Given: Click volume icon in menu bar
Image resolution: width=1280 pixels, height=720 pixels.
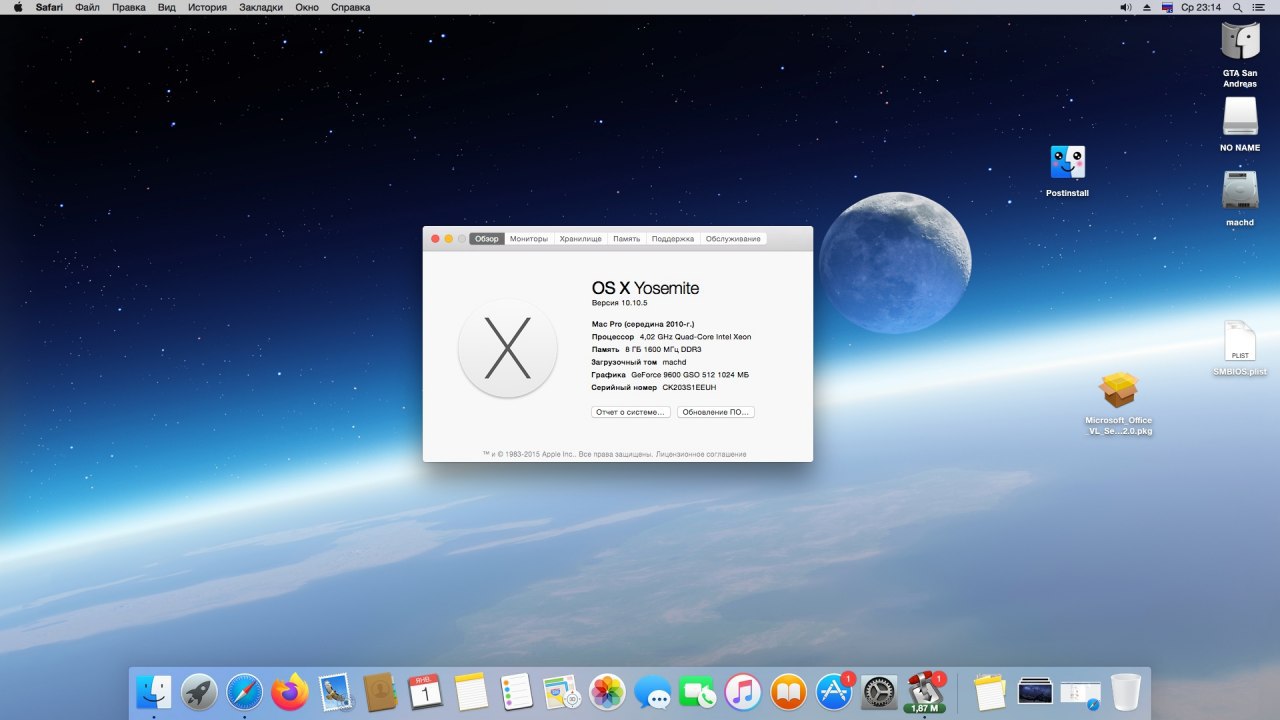Looking at the screenshot, I should pyautogui.click(x=1126, y=7).
